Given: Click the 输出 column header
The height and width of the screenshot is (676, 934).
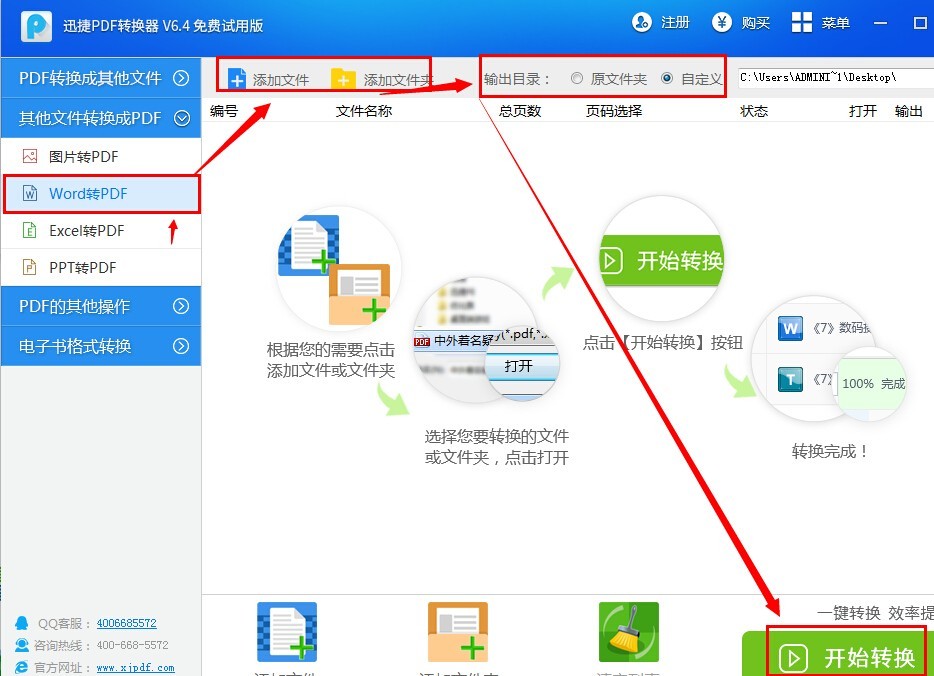Looking at the screenshot, I should [x=908, y=111].
